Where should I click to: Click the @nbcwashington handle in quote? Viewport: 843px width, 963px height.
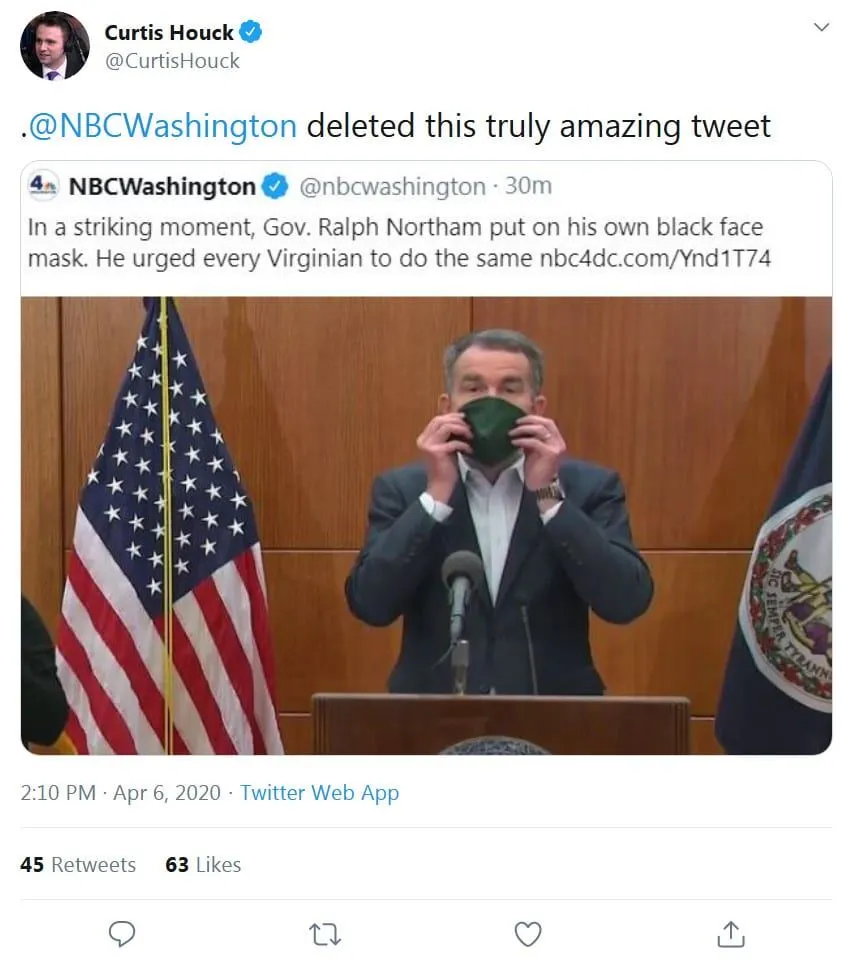pos(391,186)
